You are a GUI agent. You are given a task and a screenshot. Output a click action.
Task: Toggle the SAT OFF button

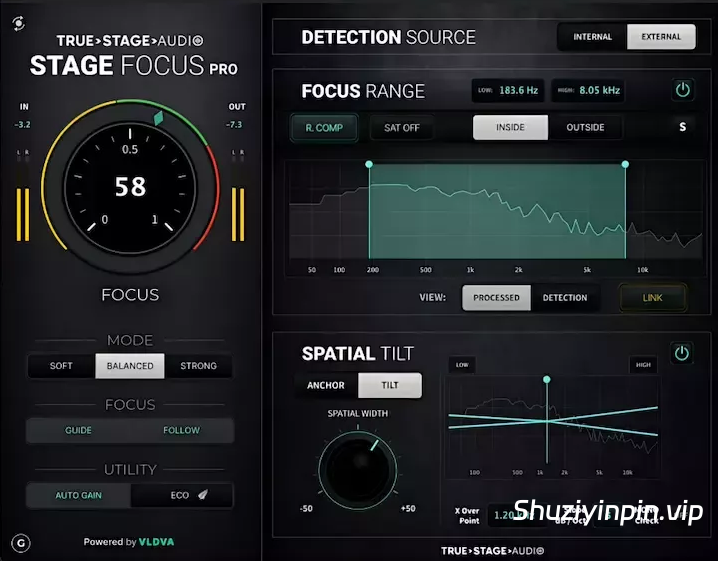click(402, 128)
